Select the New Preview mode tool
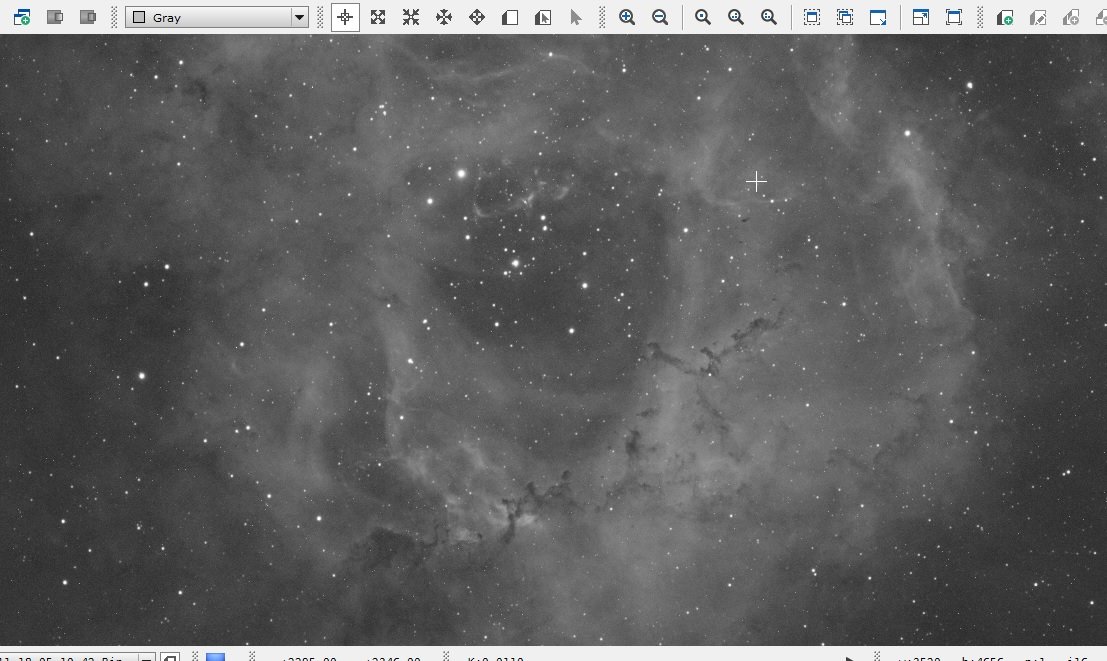Image resolution: width=1107 pixels, height=661 pixels. (x=510, y=17)
